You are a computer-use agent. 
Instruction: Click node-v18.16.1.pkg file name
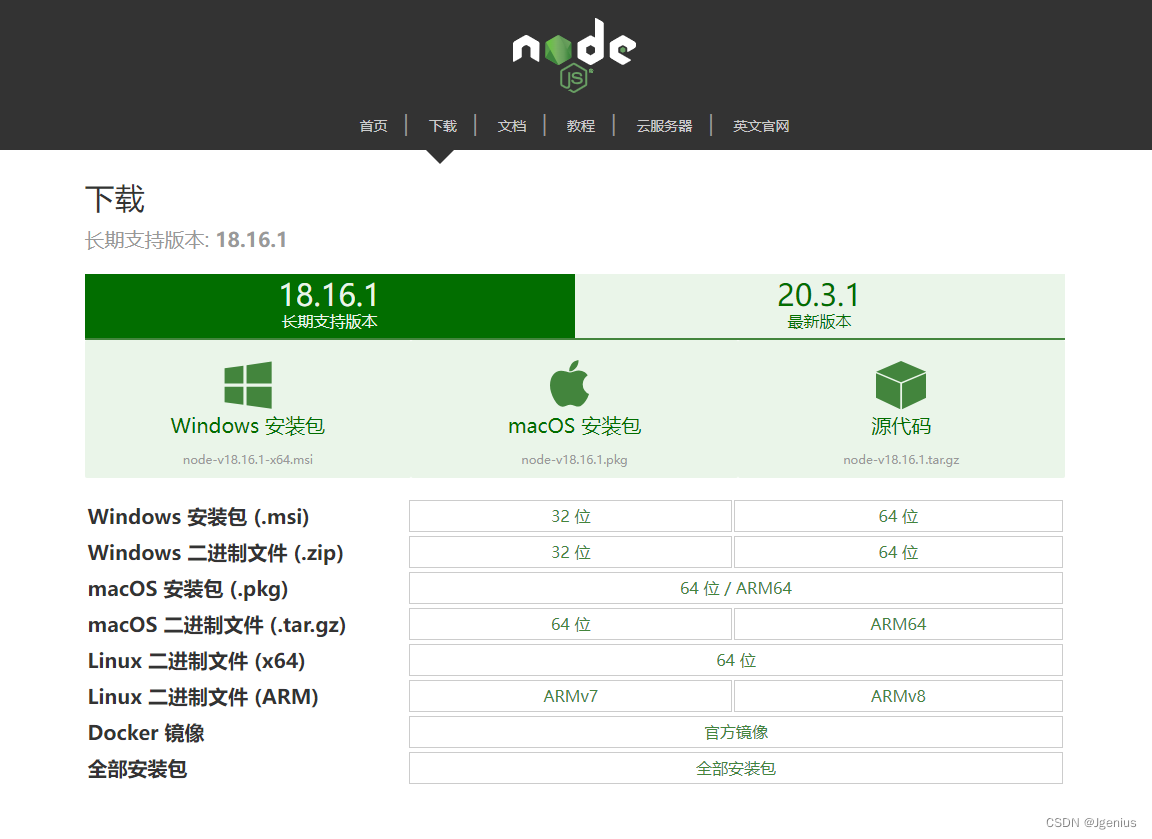pyautogui.click(x=575, y=460)
